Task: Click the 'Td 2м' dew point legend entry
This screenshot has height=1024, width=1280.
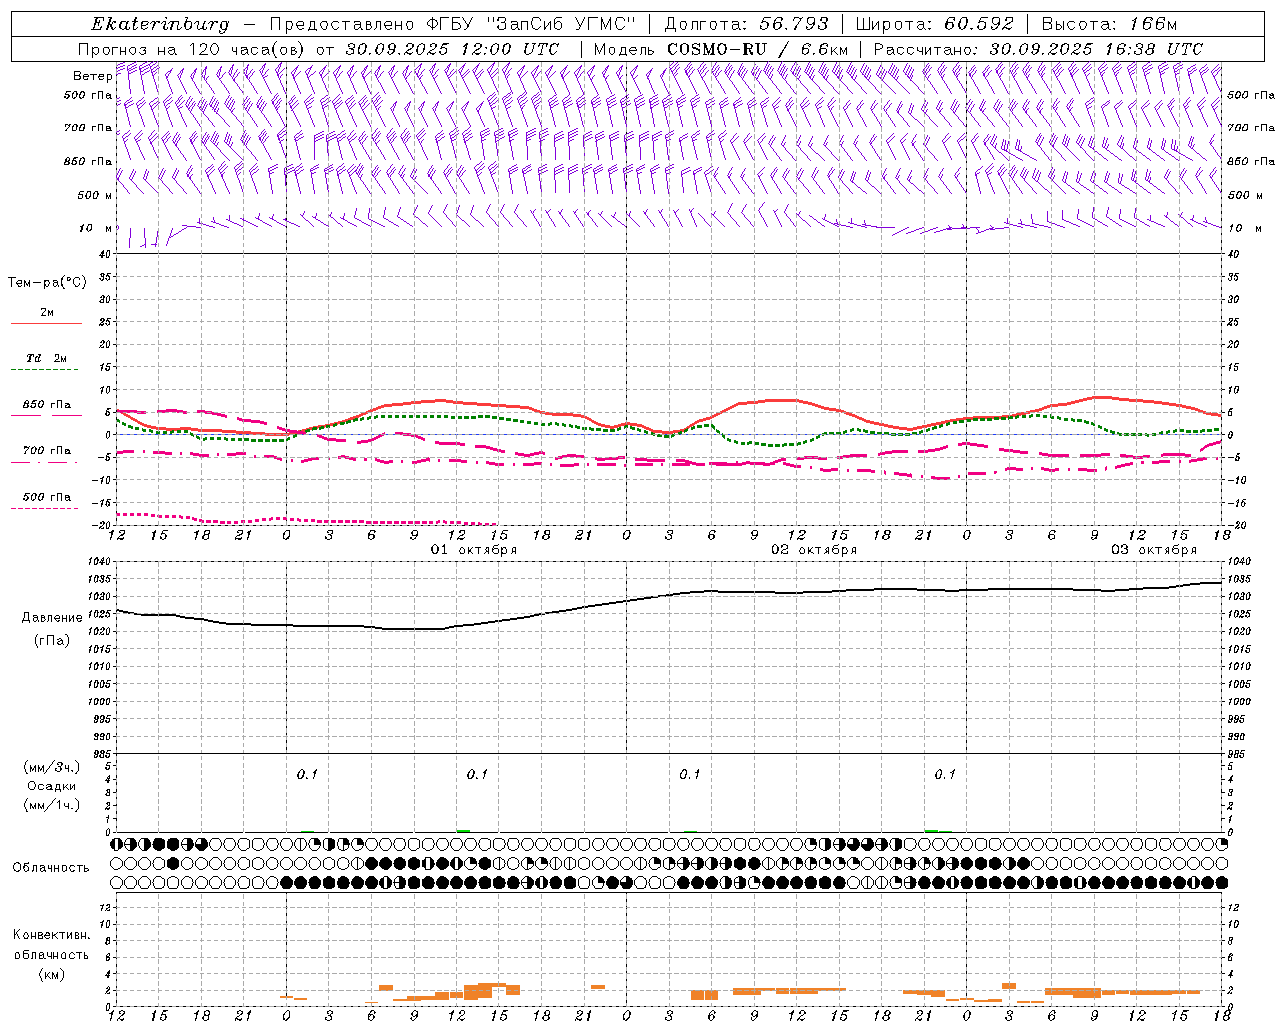Action: pos(46,358)
